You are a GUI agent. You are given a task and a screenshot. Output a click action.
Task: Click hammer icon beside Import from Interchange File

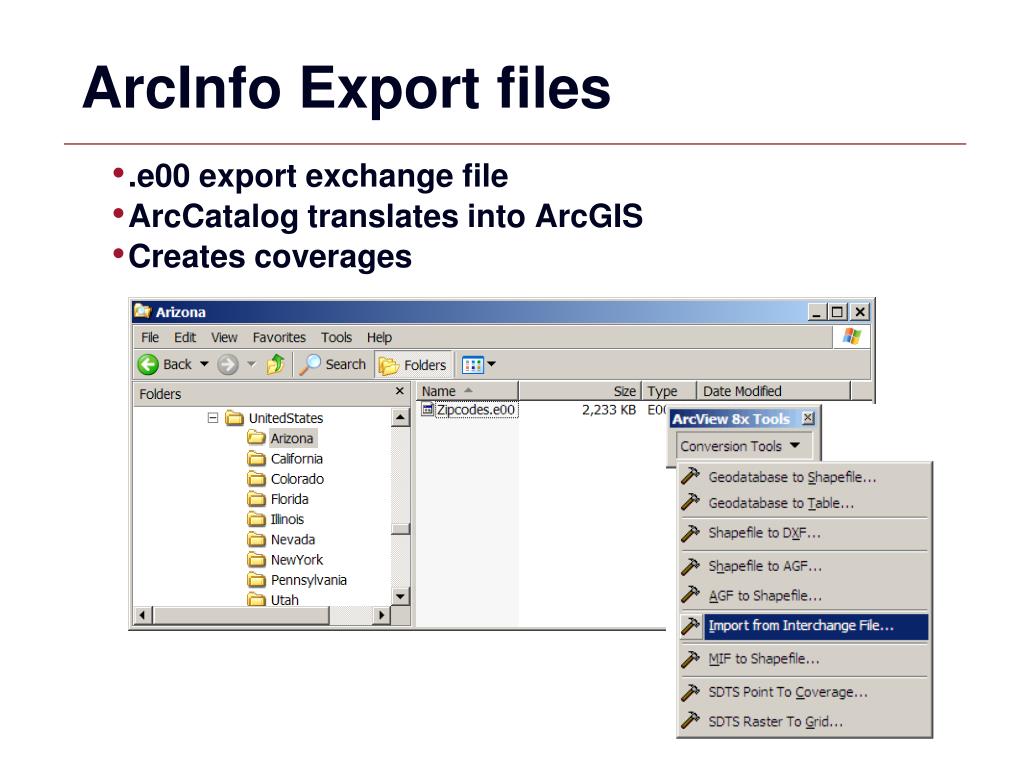click(690, 626)
